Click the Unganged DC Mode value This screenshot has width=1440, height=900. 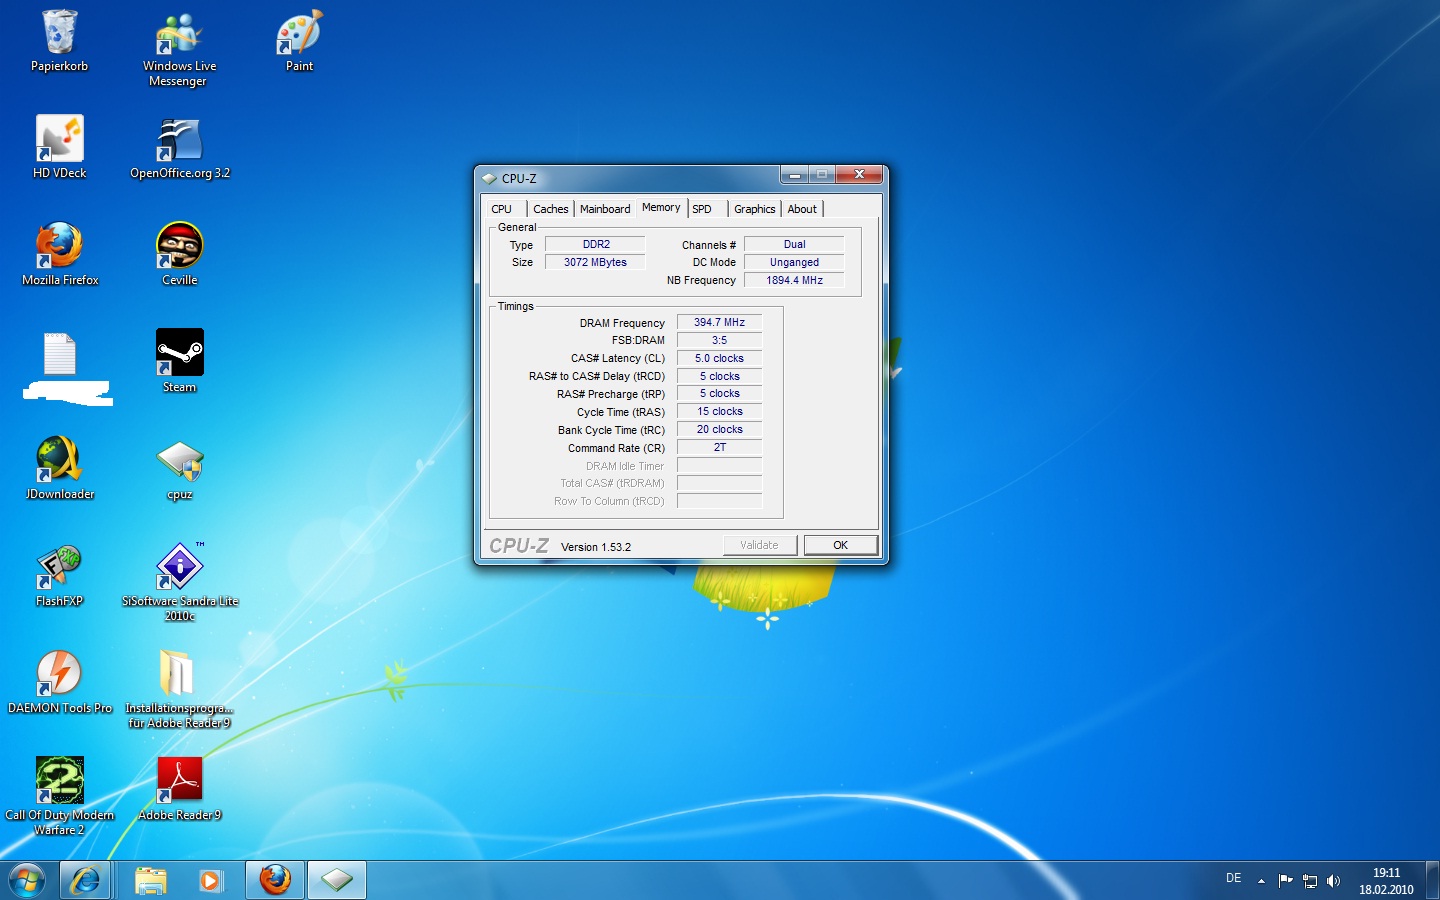click(x=794, y=262)
